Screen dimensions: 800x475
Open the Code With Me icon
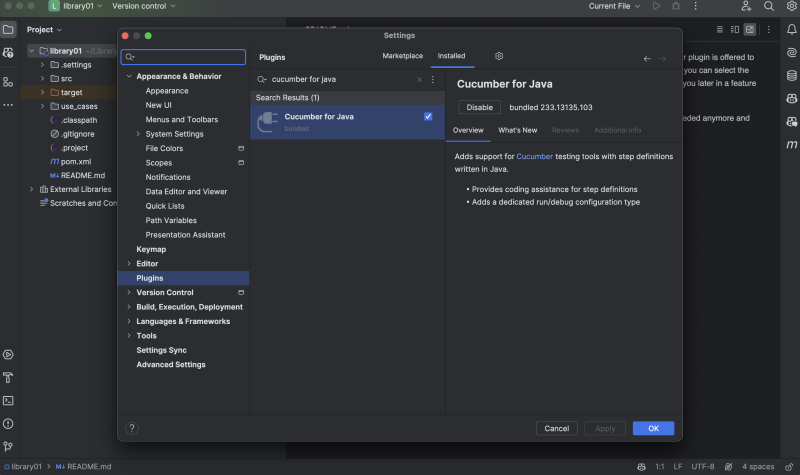tap(746, 6)
